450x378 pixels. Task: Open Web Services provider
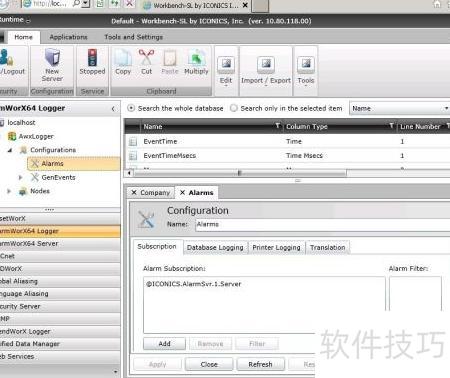60,356
